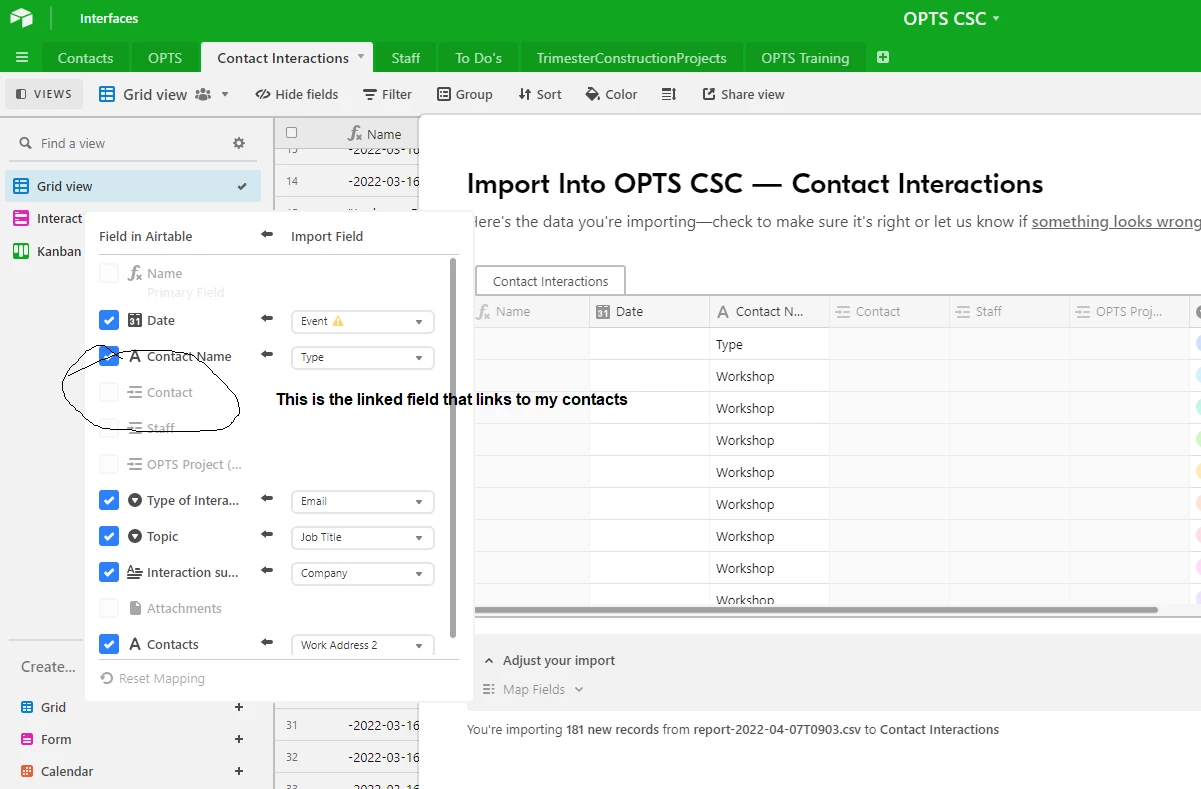
Task: Uncheck the Contacts field checkbox
Action: click(x=109, y=644)
